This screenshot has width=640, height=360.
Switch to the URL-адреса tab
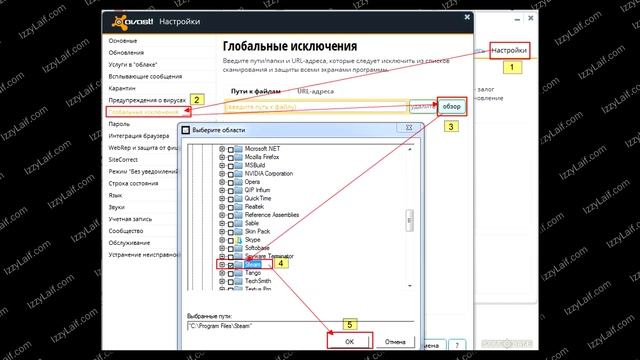click(x=316, y=91)
